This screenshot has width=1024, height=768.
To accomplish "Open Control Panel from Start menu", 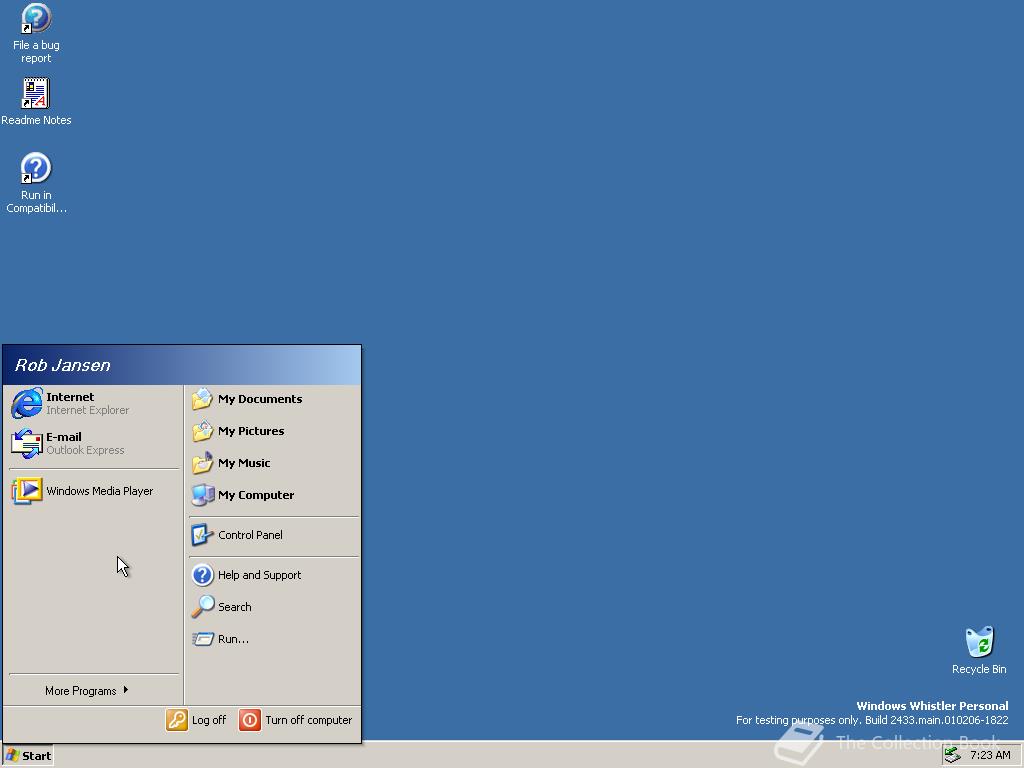I will (274, 535).
